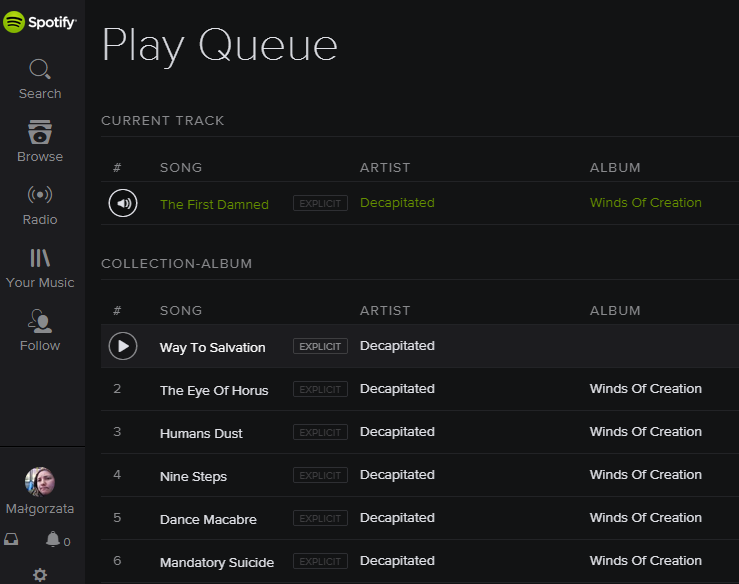The width and height of the screenshot is (739, 584).
Task: Open the notifications bell
Action: pyautogui.click(x=52, y=539)
